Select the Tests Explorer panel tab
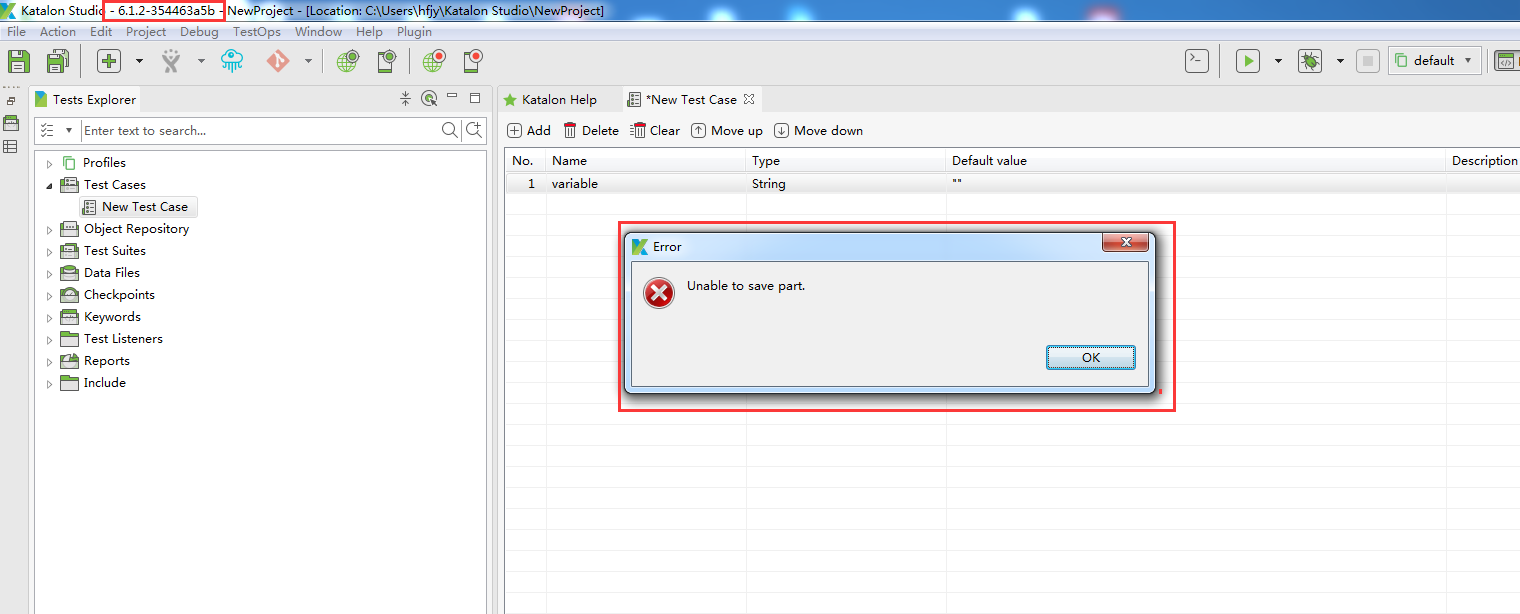 click(86, 100)
